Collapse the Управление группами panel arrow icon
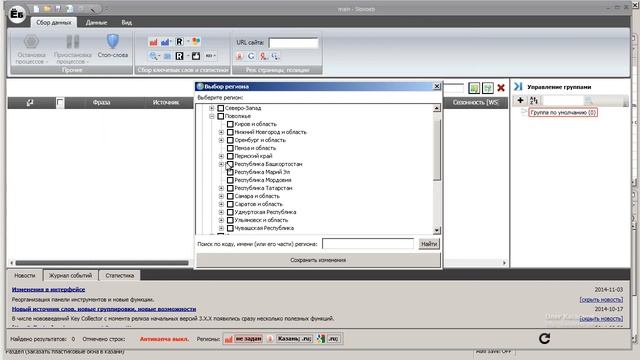The width and height of the screenshot is (640, 360). (x=518, y=87)
